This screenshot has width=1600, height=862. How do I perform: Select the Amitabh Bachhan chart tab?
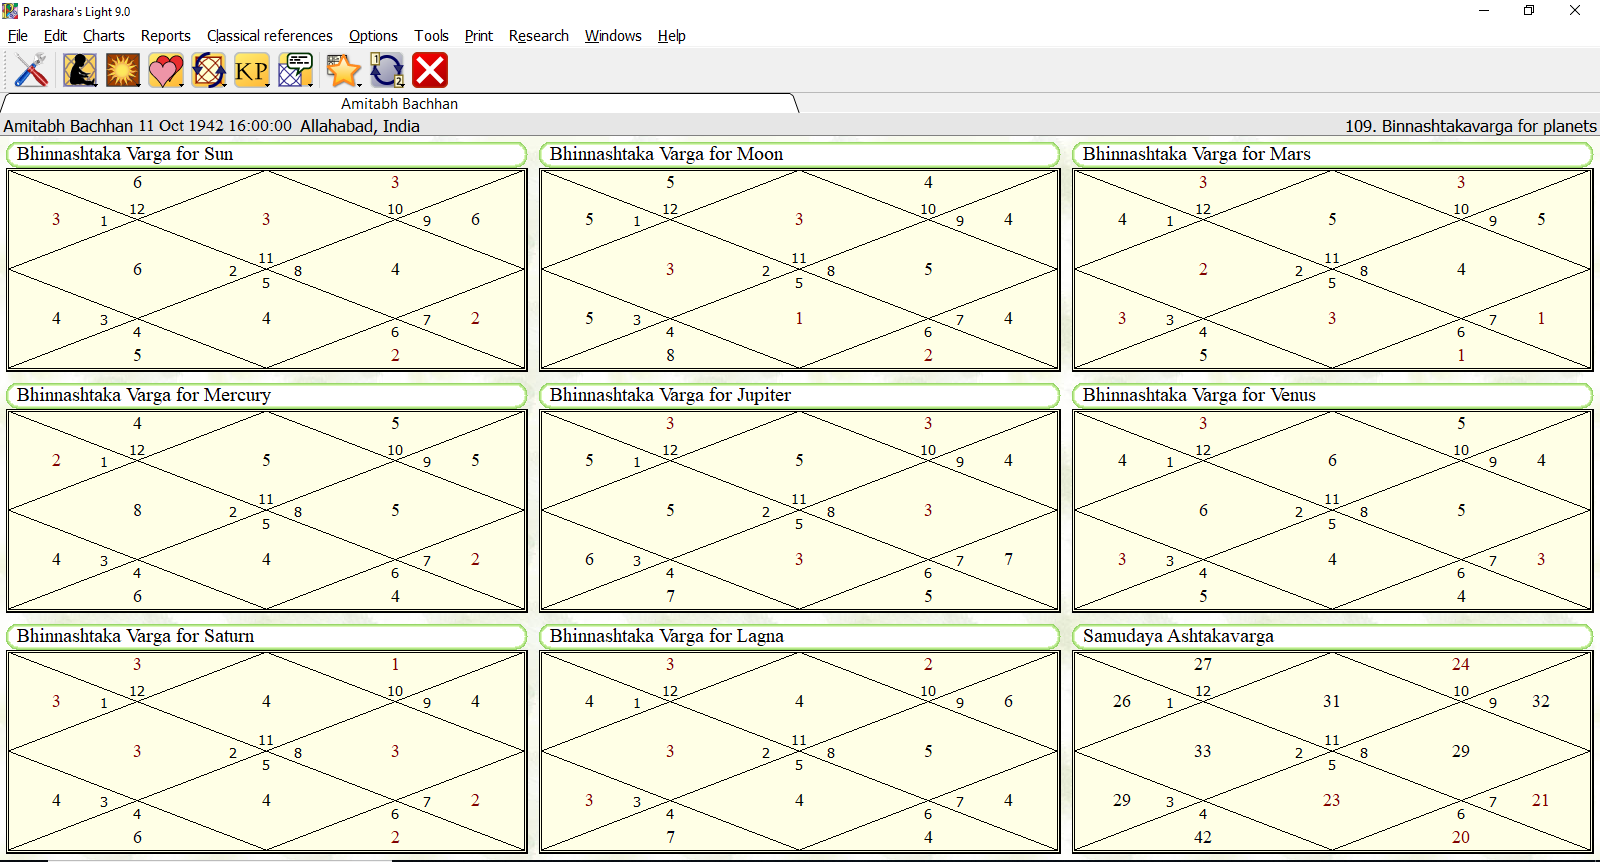399,104
